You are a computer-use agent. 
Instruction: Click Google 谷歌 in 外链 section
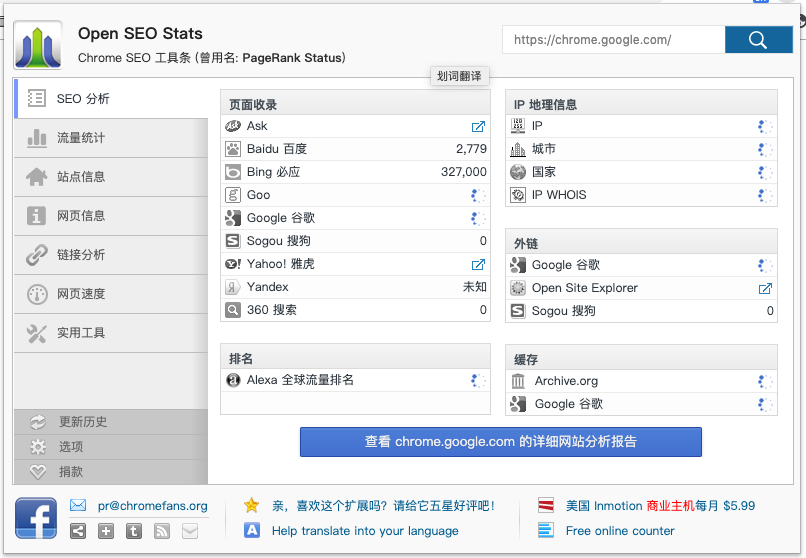tap(565, 265)
